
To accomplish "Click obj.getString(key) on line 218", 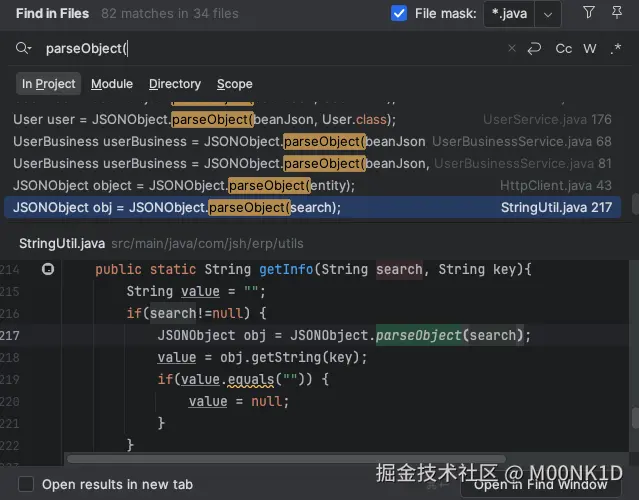I will pyautogui.click(x=290, y=357).
